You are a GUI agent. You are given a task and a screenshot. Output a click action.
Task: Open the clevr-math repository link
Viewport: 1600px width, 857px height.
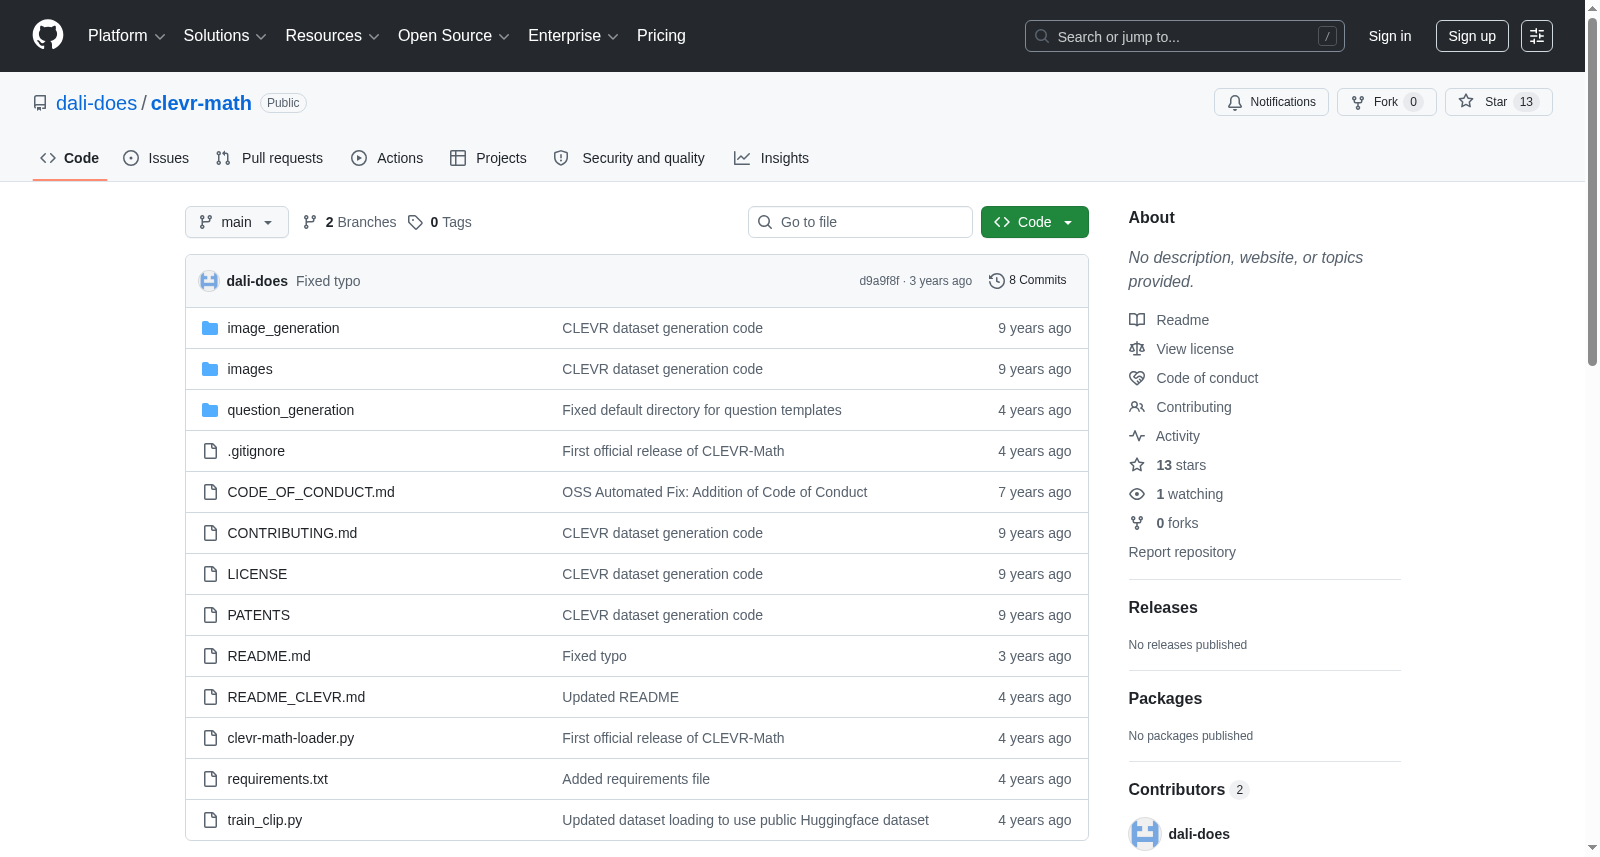[201, 103]
